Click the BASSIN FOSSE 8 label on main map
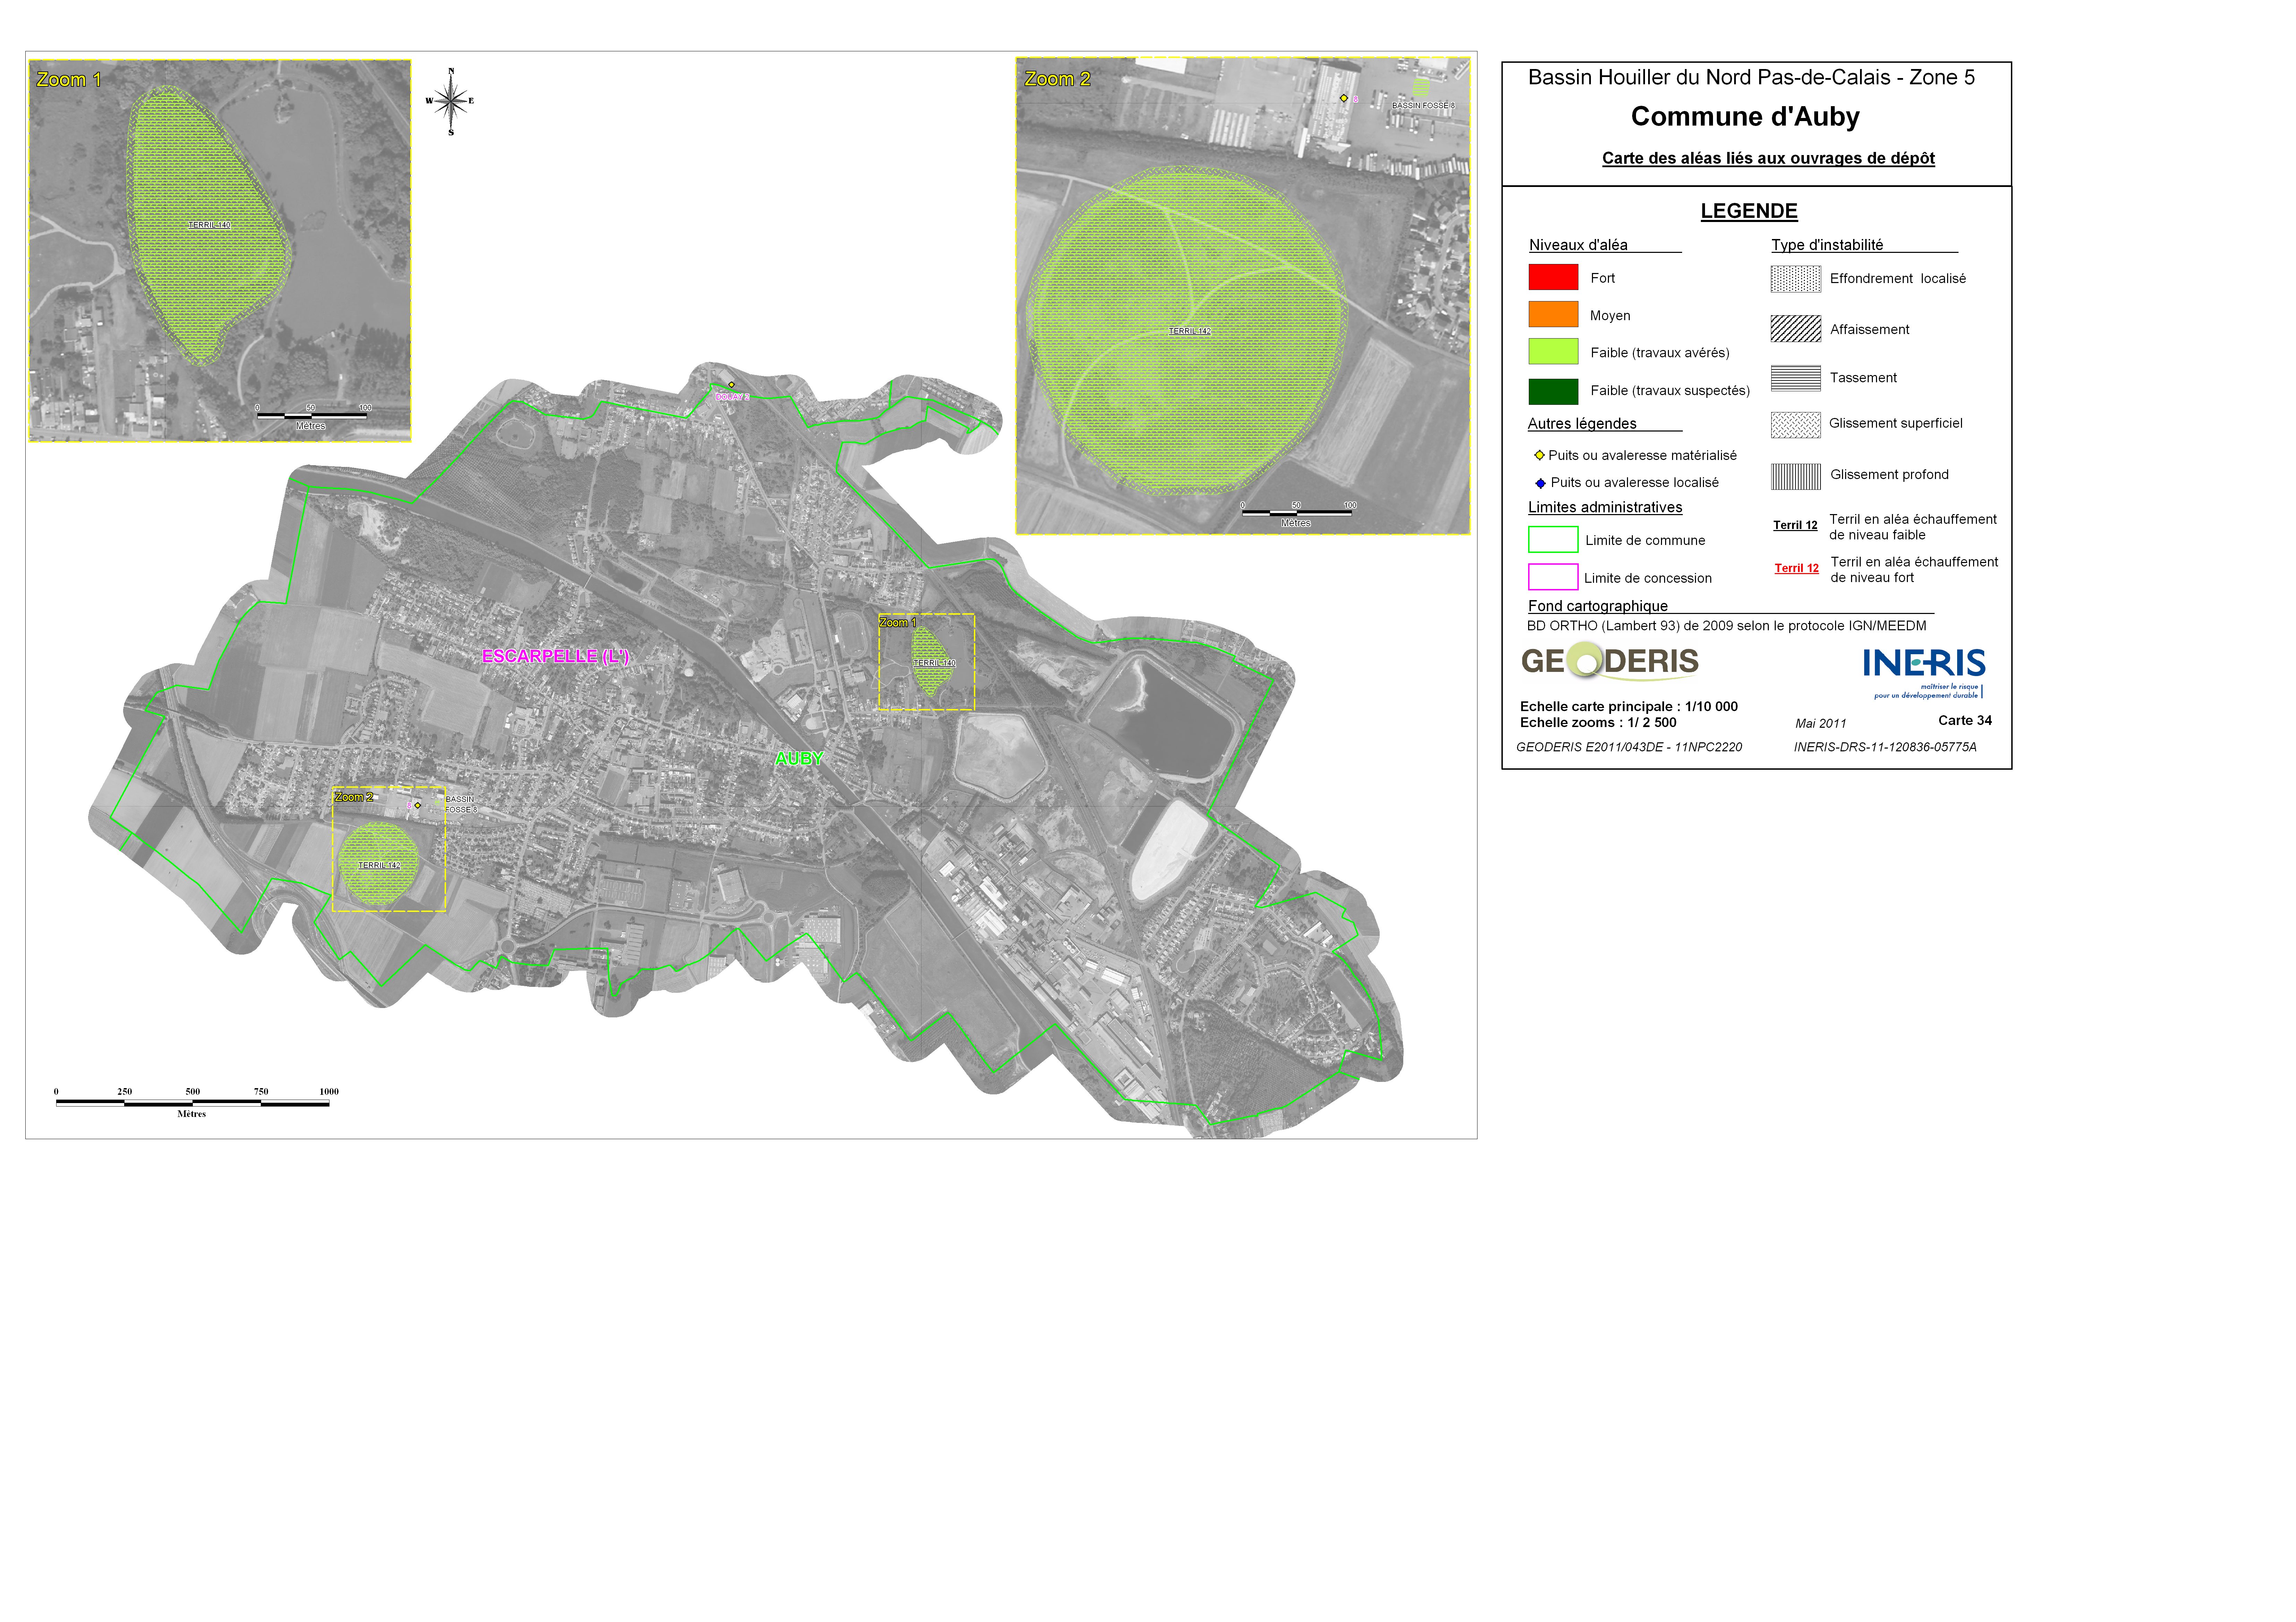The height and width of the screenshot is (1622, 2296). 461,804
